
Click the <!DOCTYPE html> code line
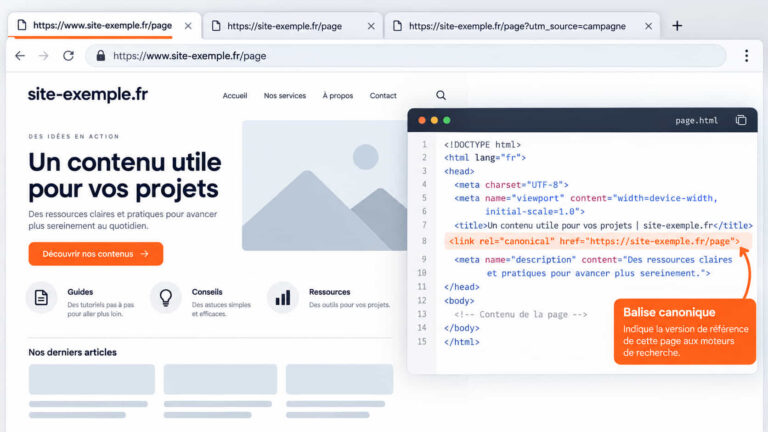tap(482, 144)
